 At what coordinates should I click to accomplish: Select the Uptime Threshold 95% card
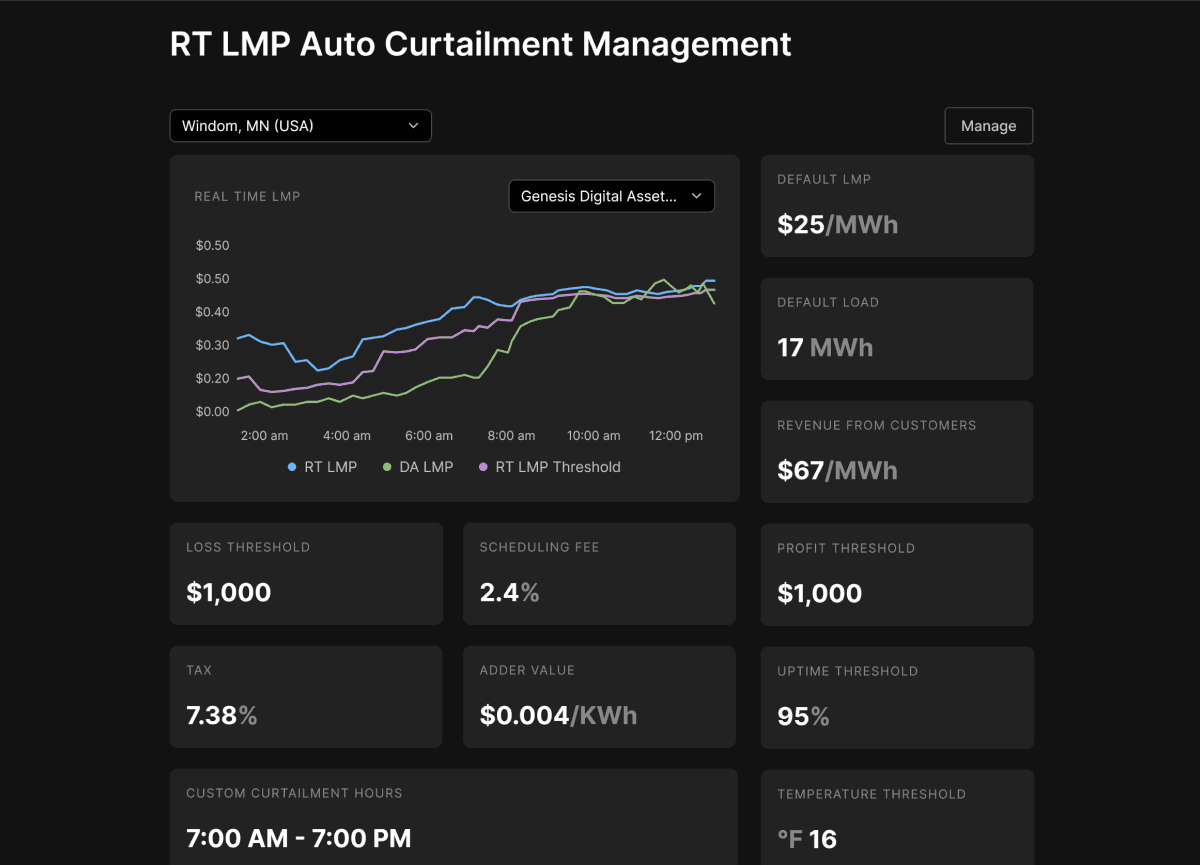(x=897, y=698)
